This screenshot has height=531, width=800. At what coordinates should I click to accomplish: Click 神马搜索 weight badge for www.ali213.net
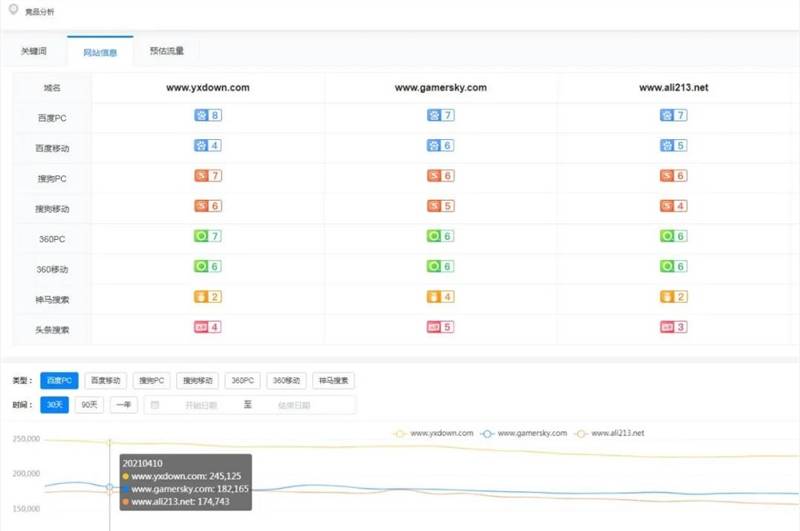(673, 296)
